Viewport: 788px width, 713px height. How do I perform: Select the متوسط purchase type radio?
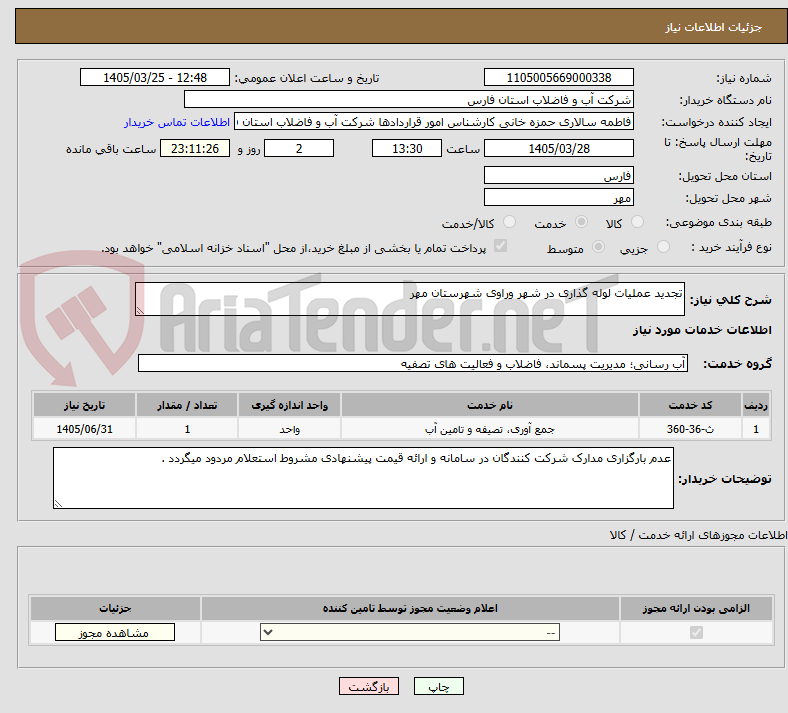point(598,247)
